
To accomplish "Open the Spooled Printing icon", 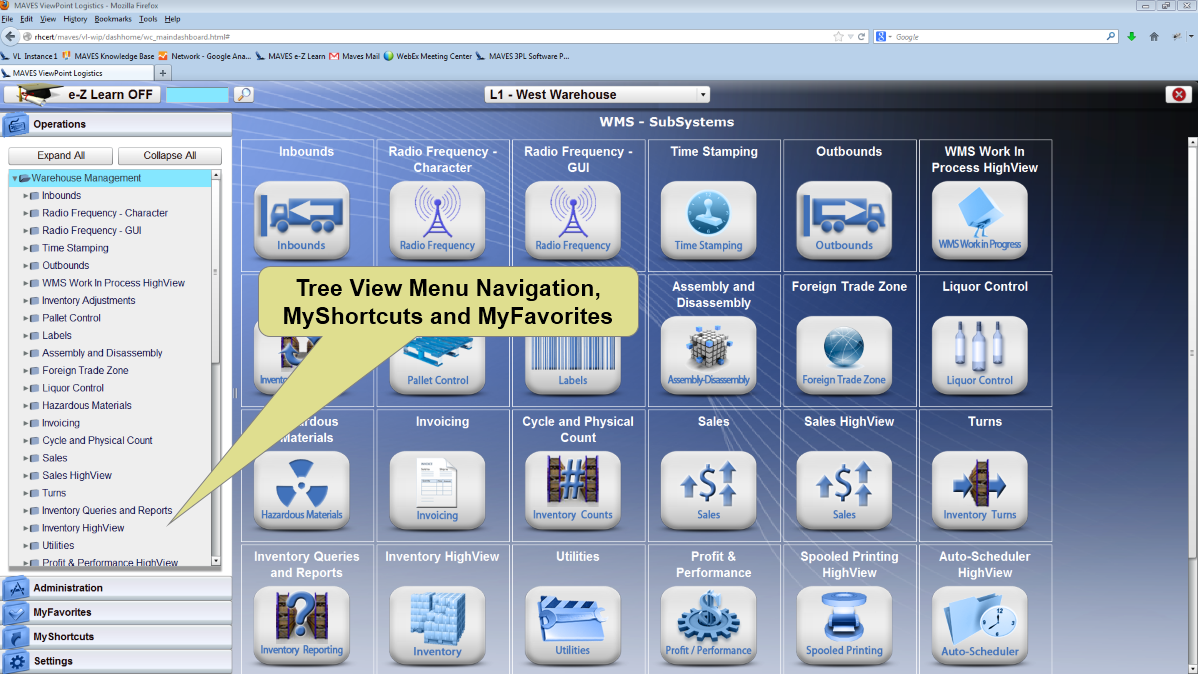I will pos(843,625).
